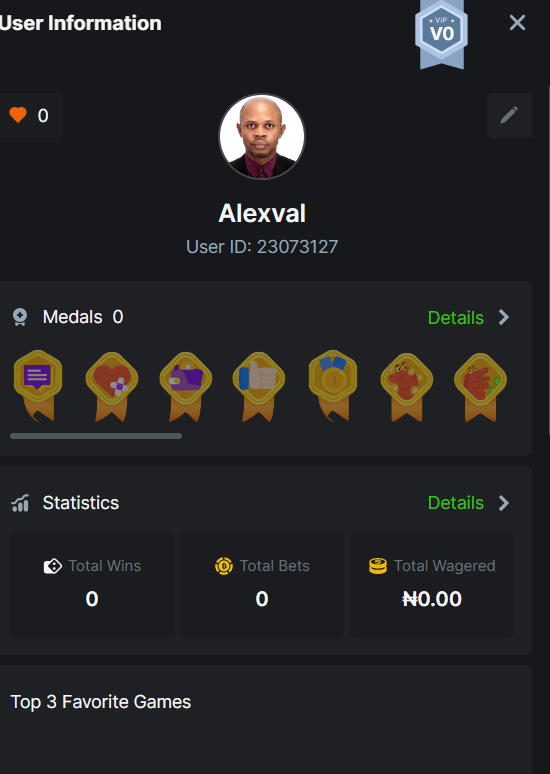Image resolution: width=550 pixels, height=774 pixels.
Task: Select the purple wallet medal
Action: pyautogui.click(x=186, y=386)
